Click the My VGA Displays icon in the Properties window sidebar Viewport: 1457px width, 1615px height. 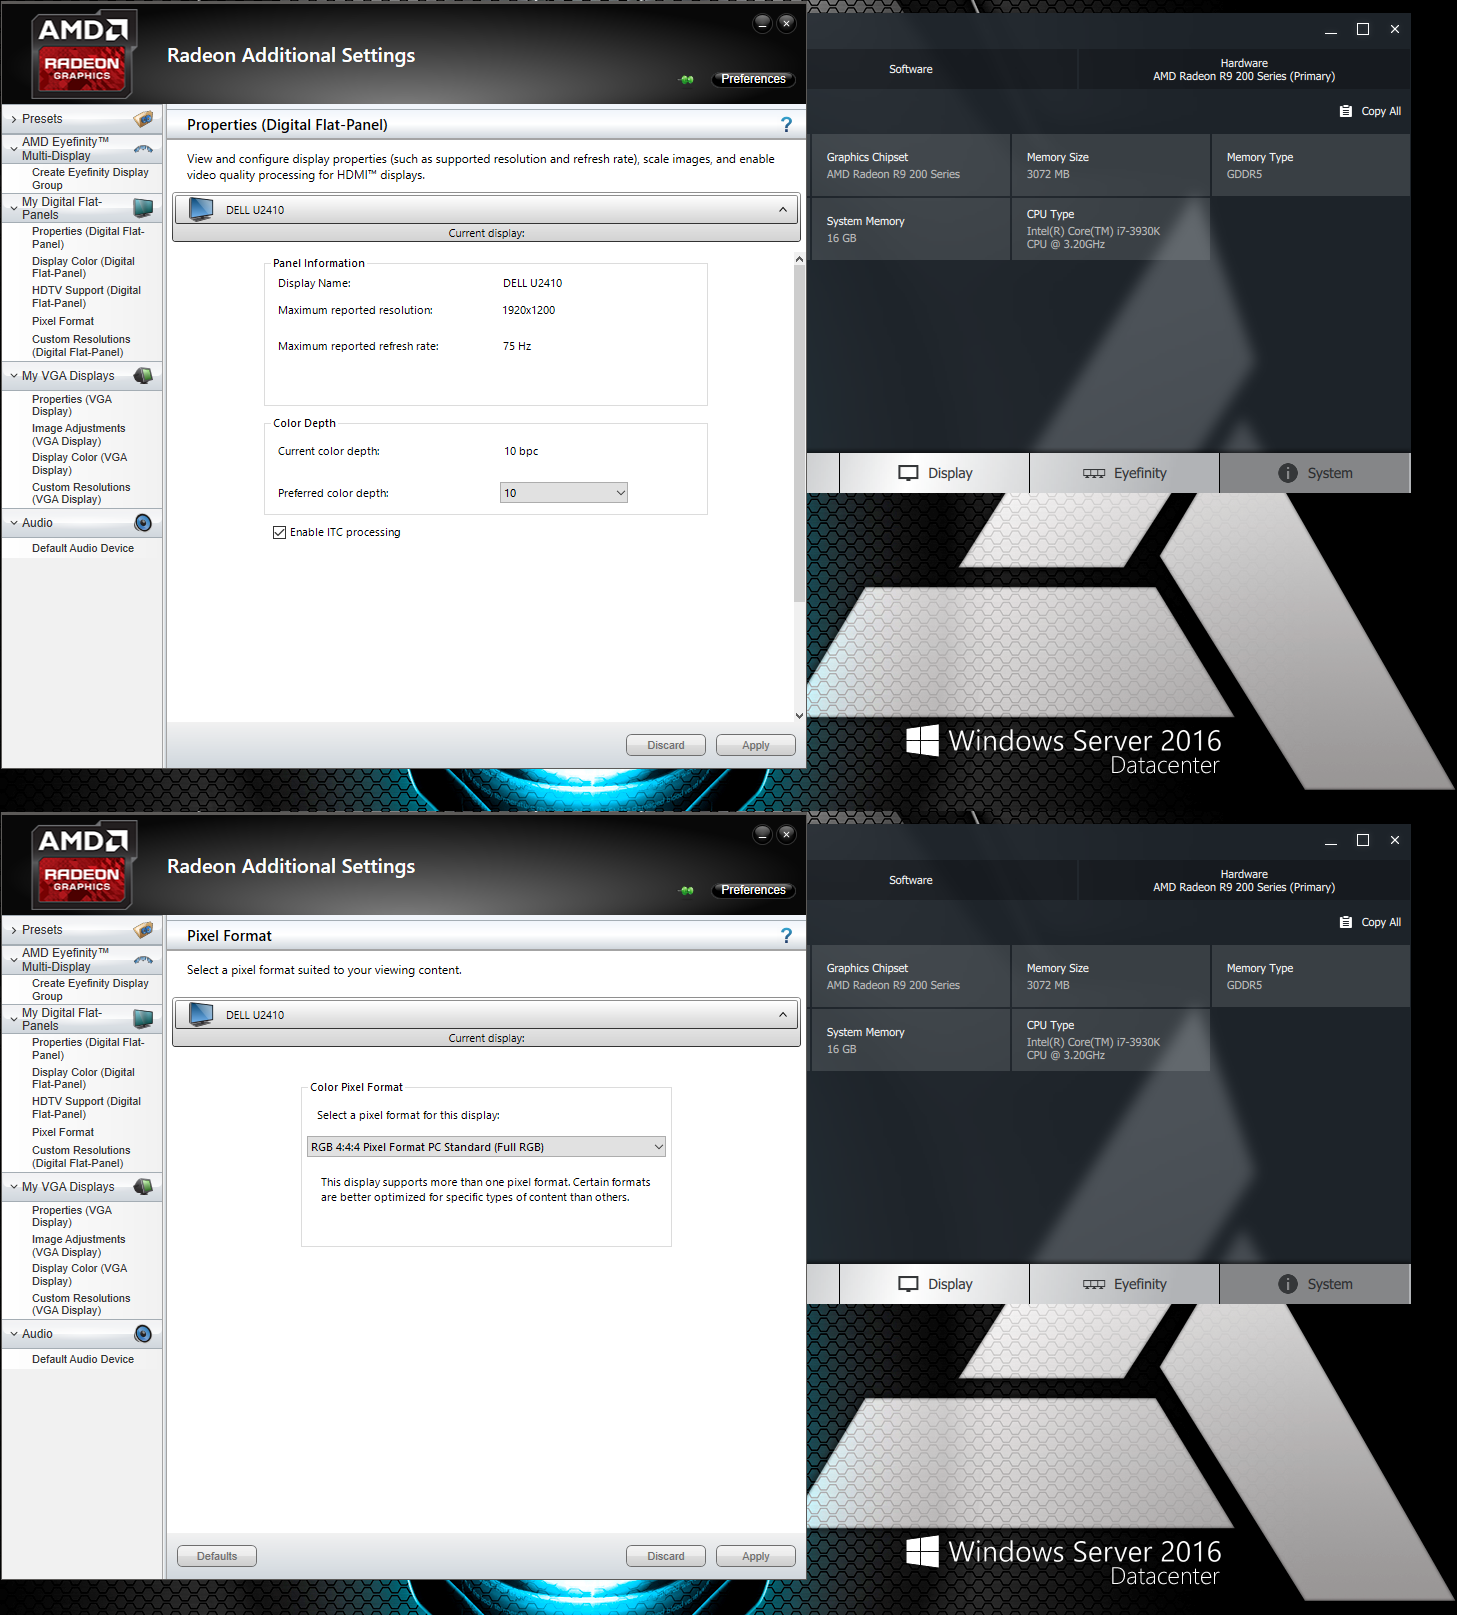coord(144,376)
